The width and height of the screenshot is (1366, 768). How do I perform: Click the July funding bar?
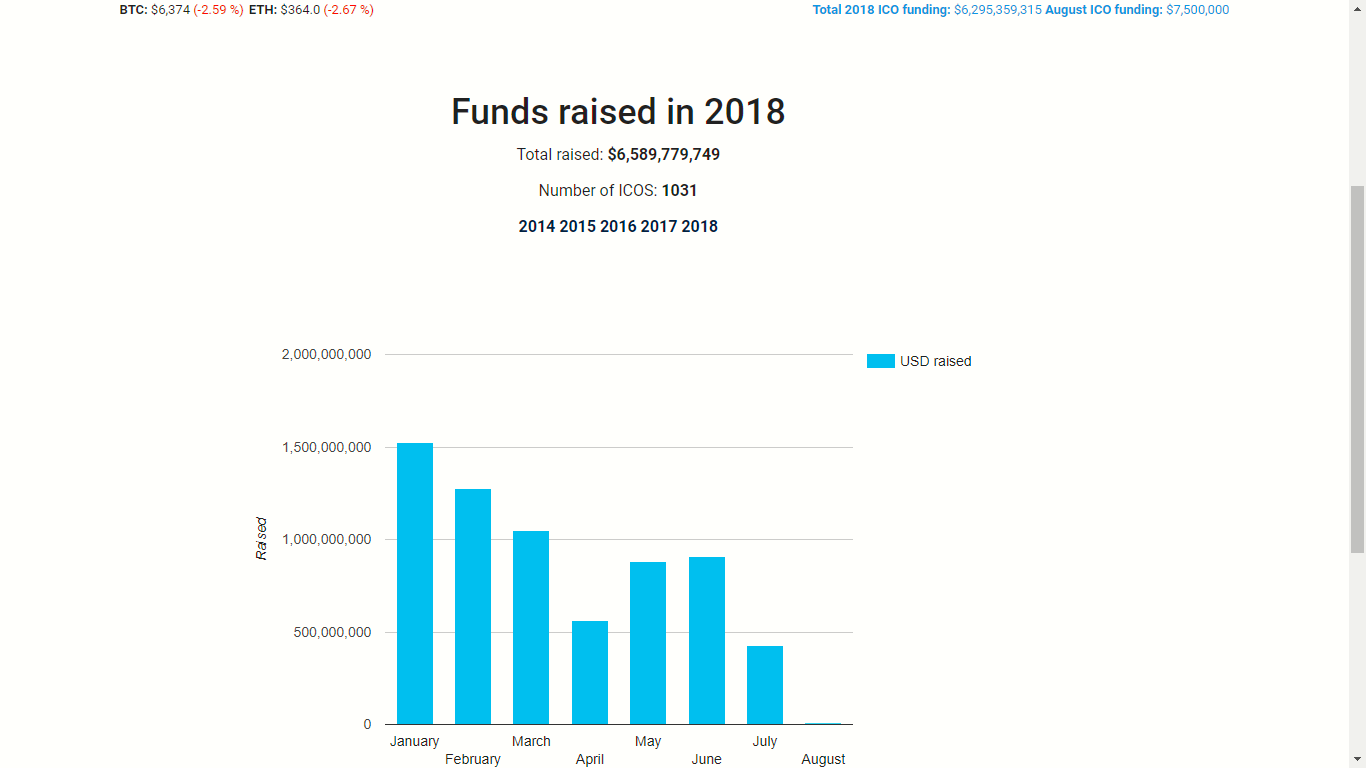pyautogui.click(x=765, y=685)
